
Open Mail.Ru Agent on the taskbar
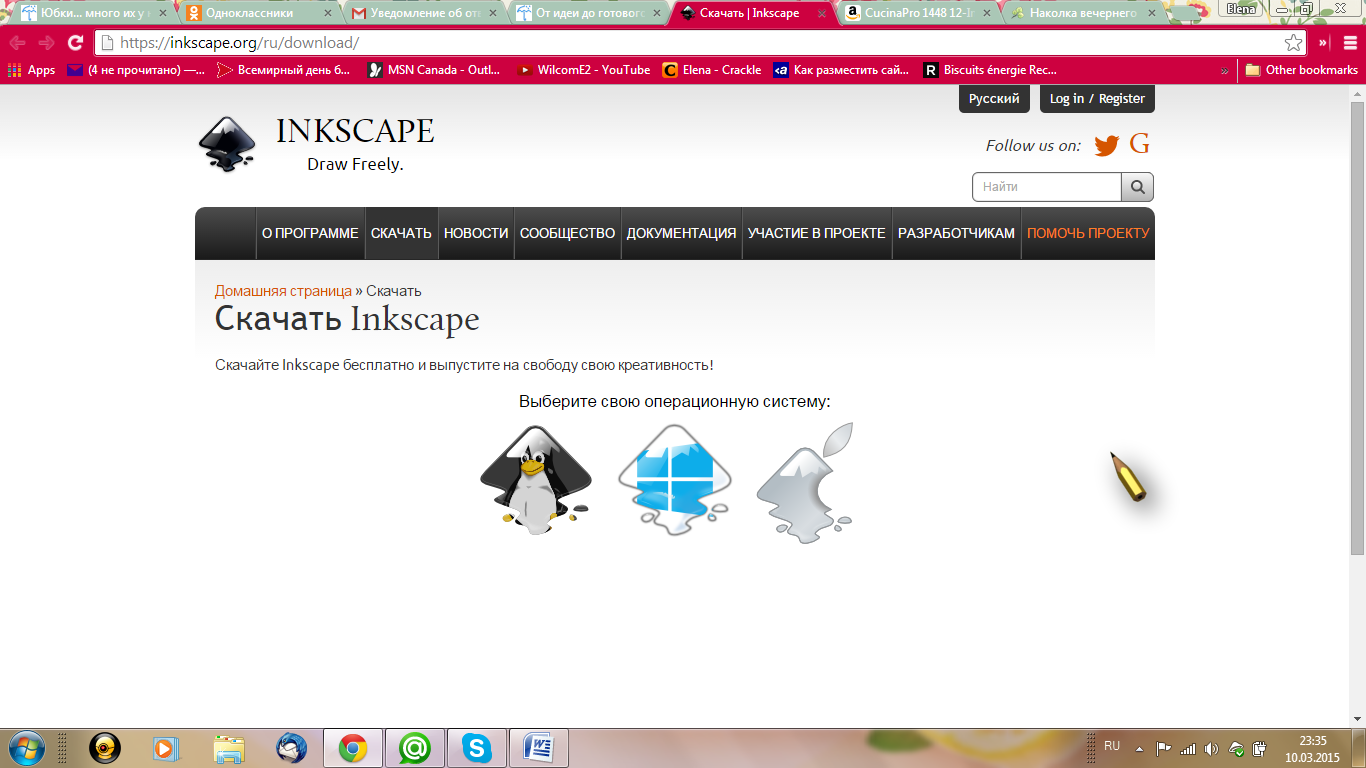click(415, 748)
